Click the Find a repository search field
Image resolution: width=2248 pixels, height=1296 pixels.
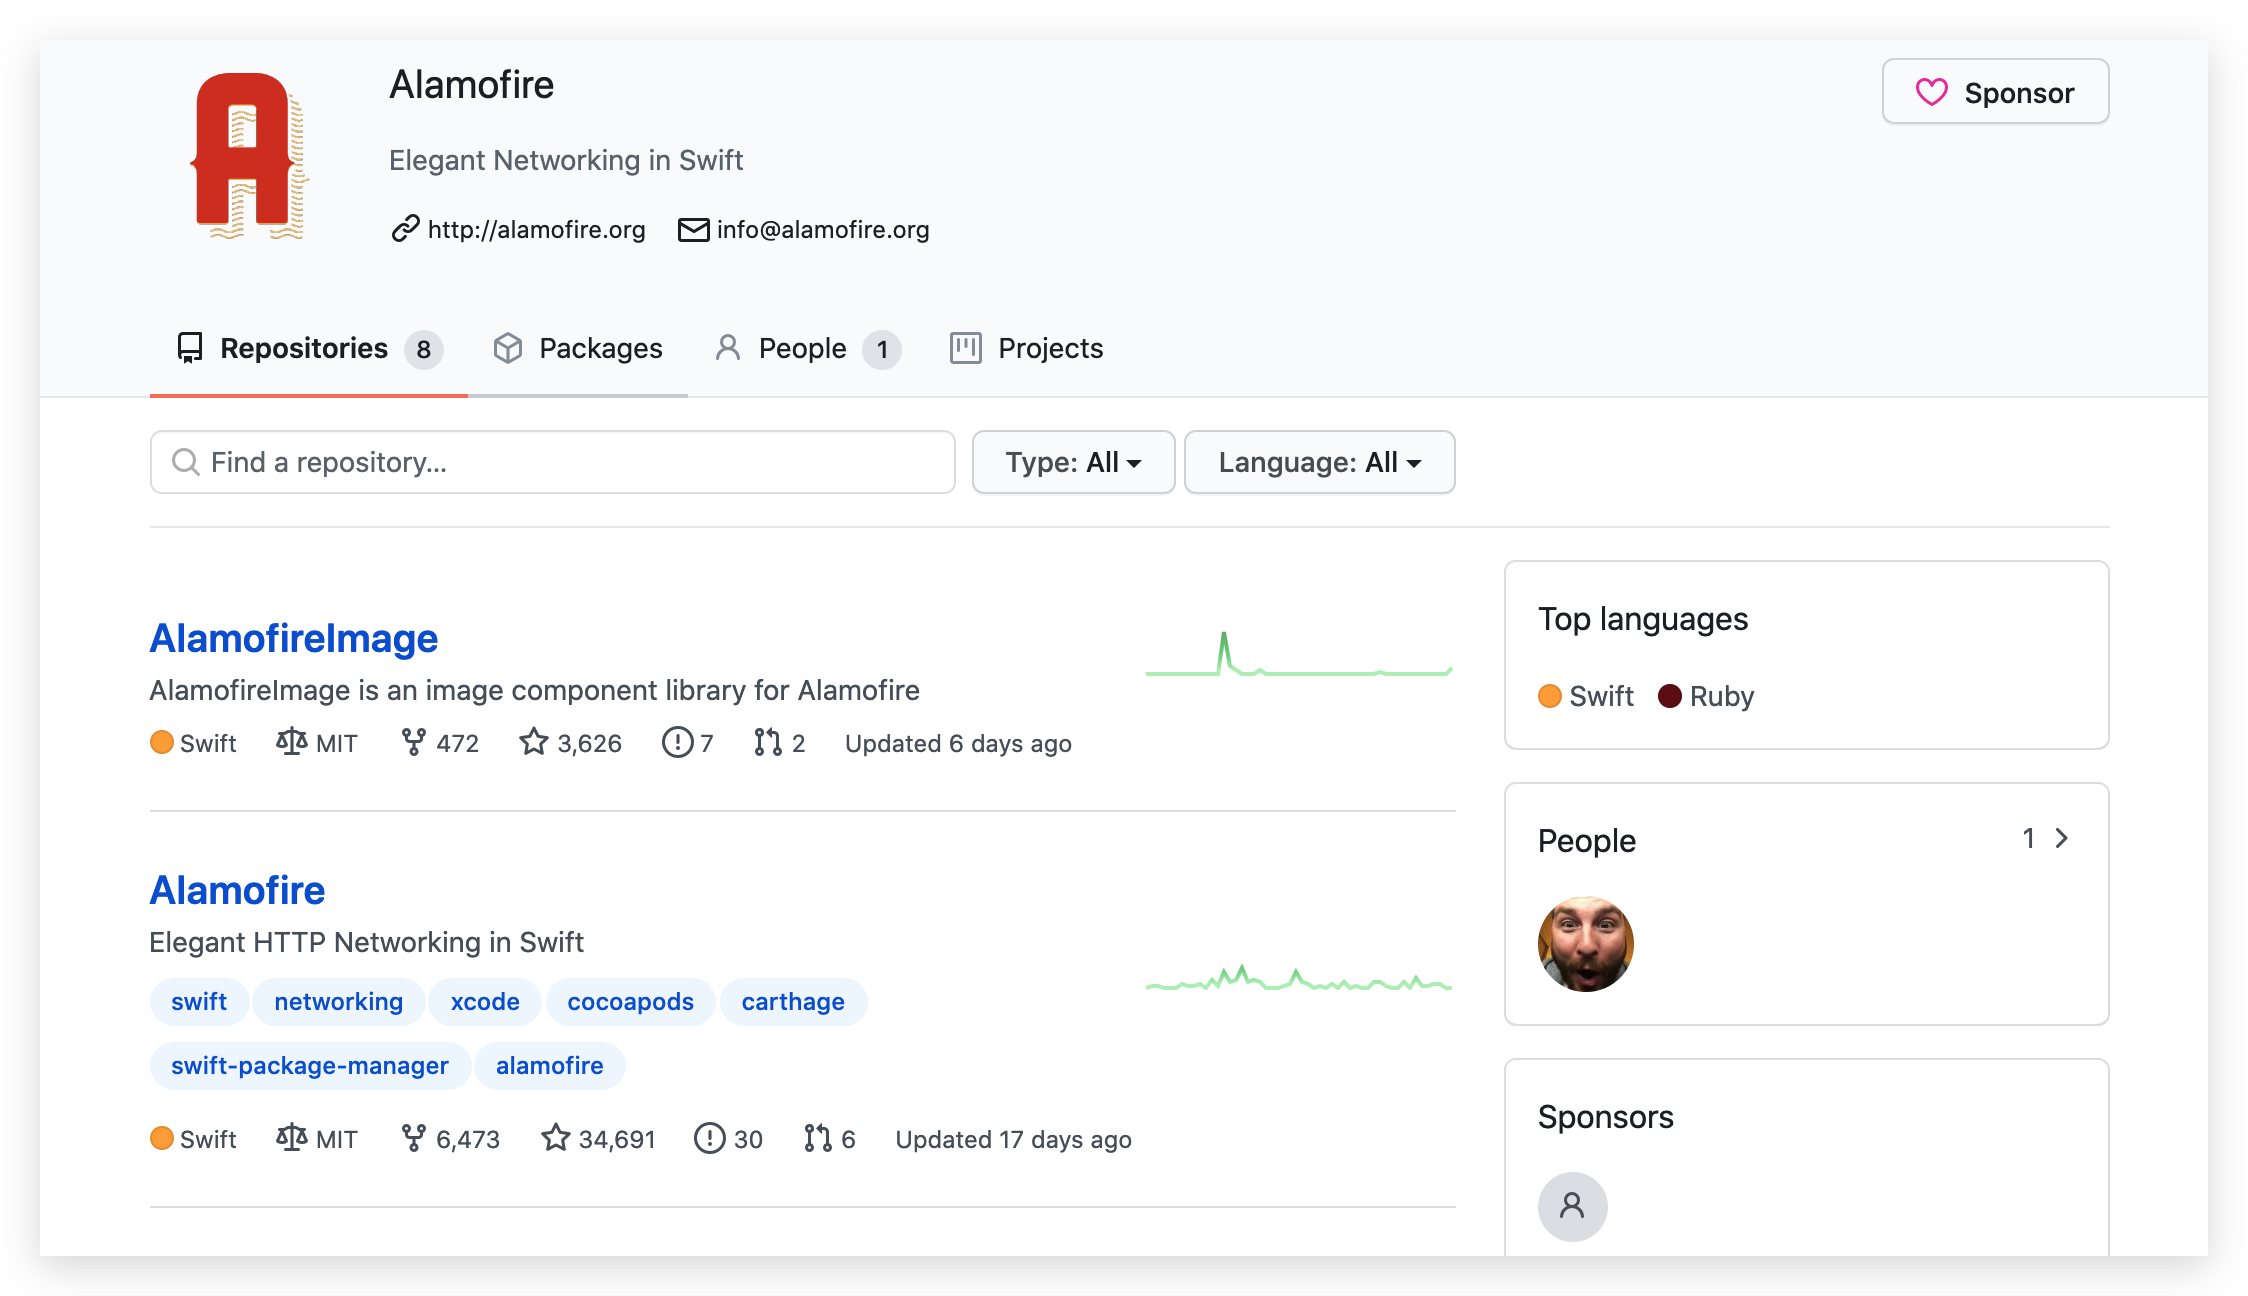pos(552,462)
